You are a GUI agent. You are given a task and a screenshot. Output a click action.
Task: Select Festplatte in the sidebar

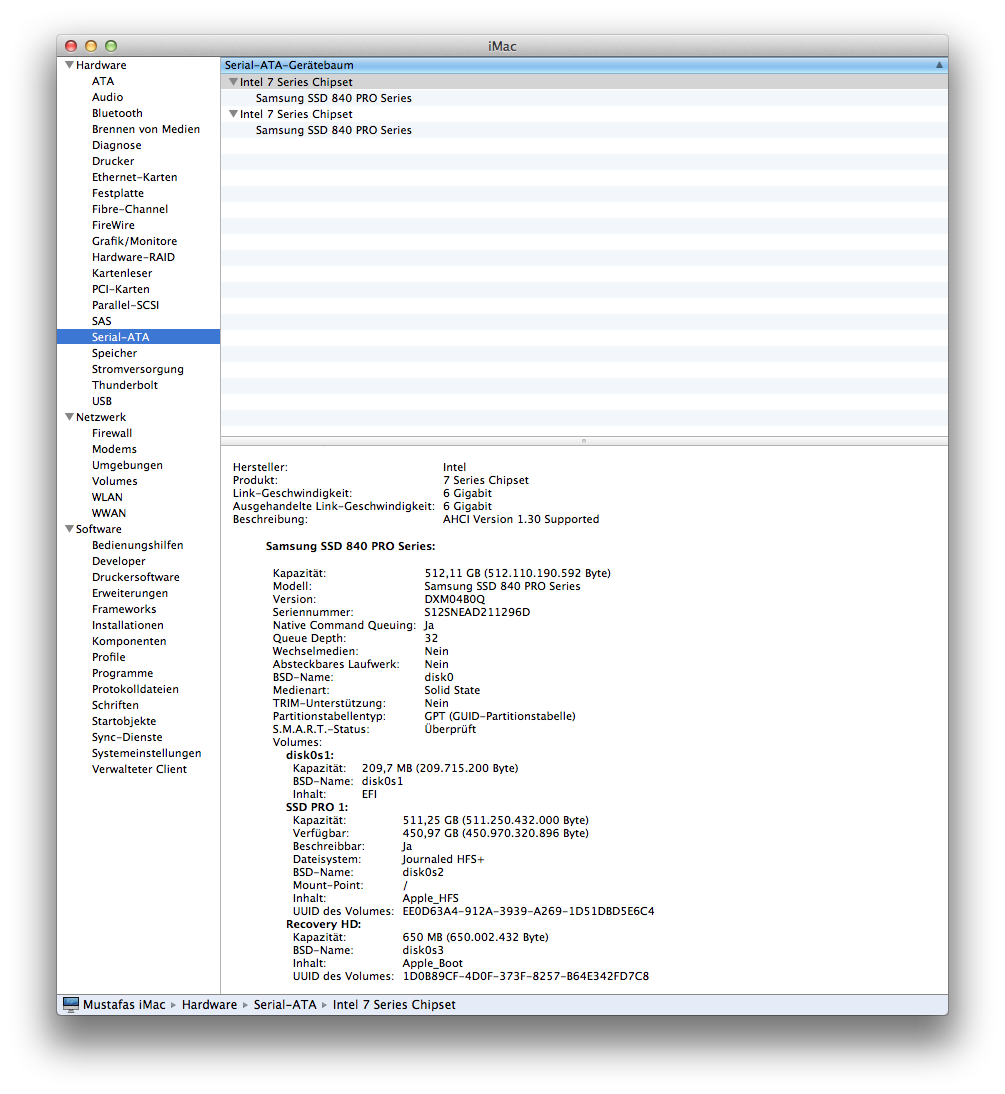[x=118, y=193]
